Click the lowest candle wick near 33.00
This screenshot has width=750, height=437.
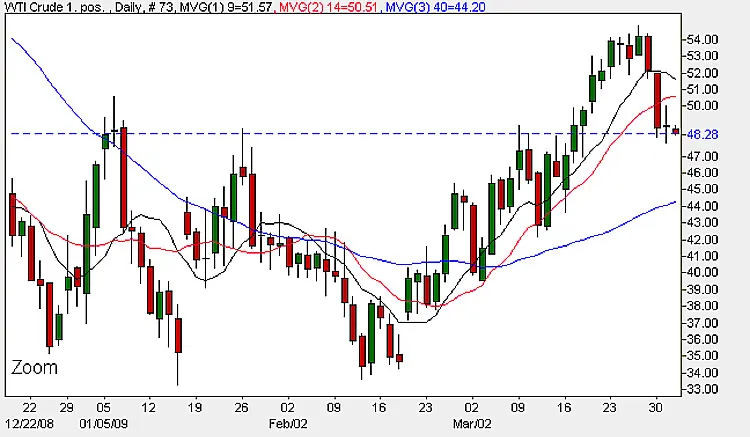pyautogui.click(x=178, y=369)
